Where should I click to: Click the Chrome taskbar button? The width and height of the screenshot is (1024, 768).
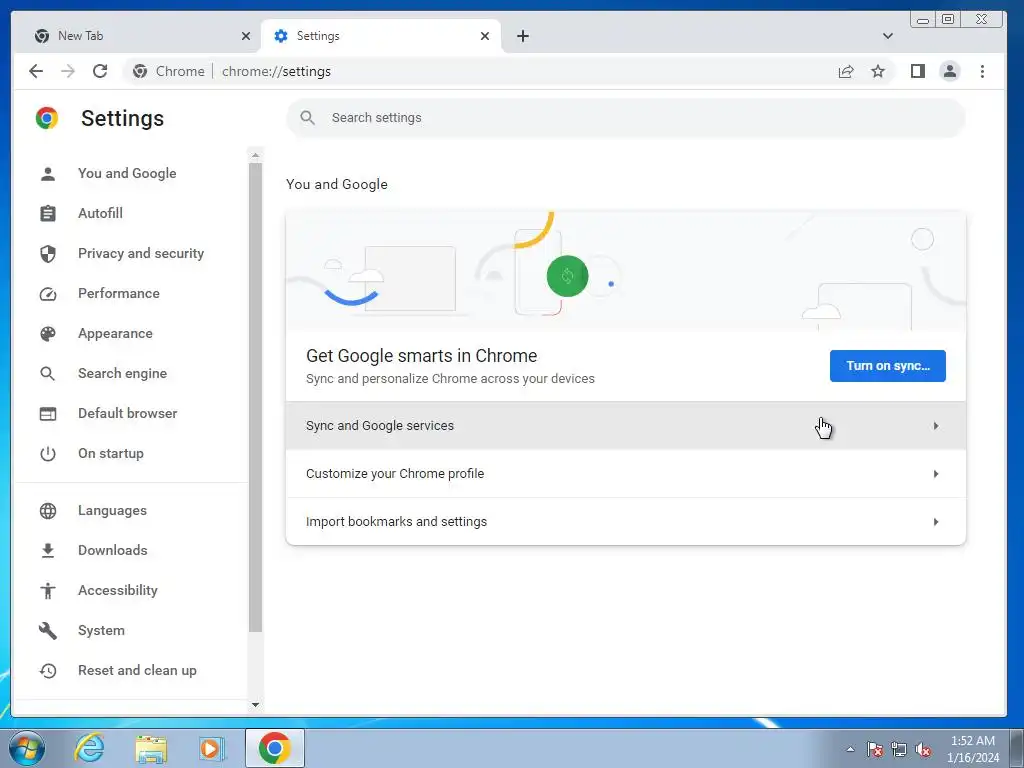click(274, 748)
